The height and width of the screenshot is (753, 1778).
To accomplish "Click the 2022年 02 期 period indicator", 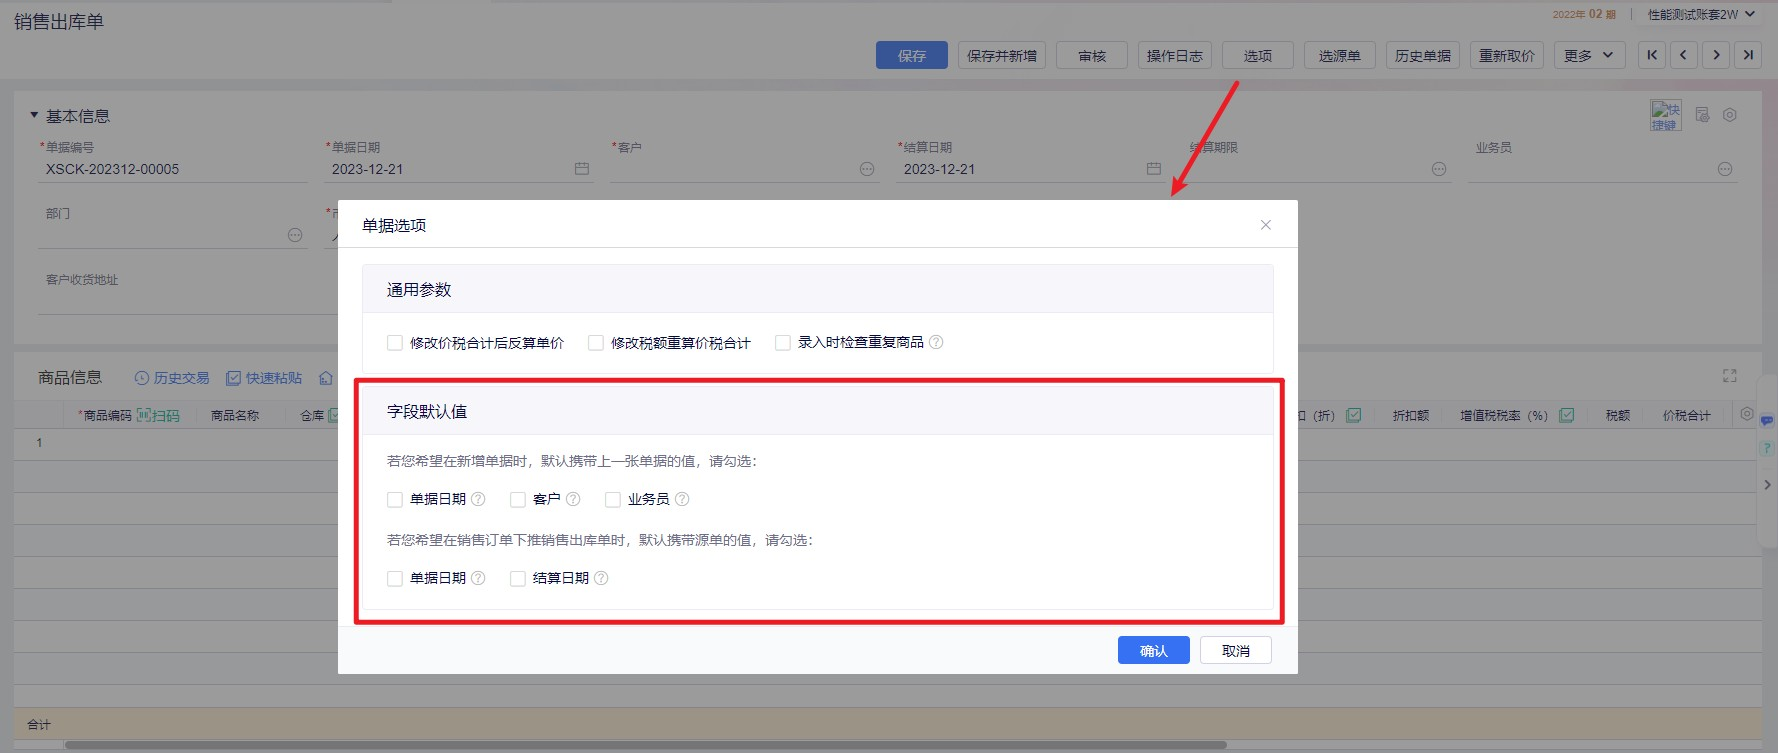I will click(x=1584, y=14).
